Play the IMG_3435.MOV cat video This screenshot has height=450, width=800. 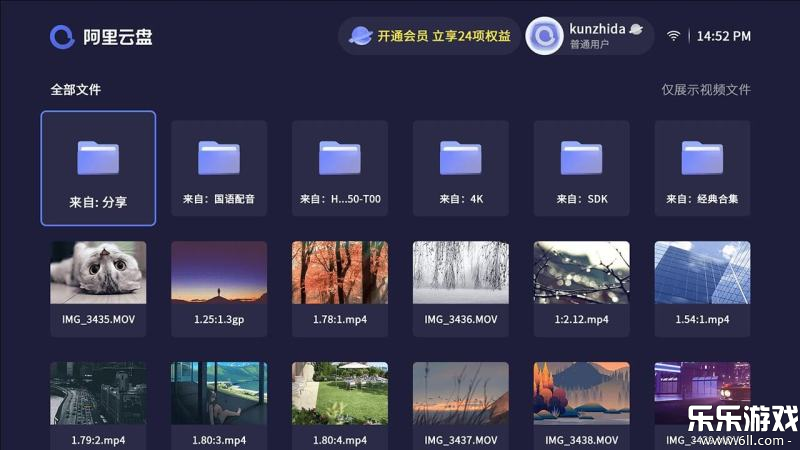tap(98, 272)
